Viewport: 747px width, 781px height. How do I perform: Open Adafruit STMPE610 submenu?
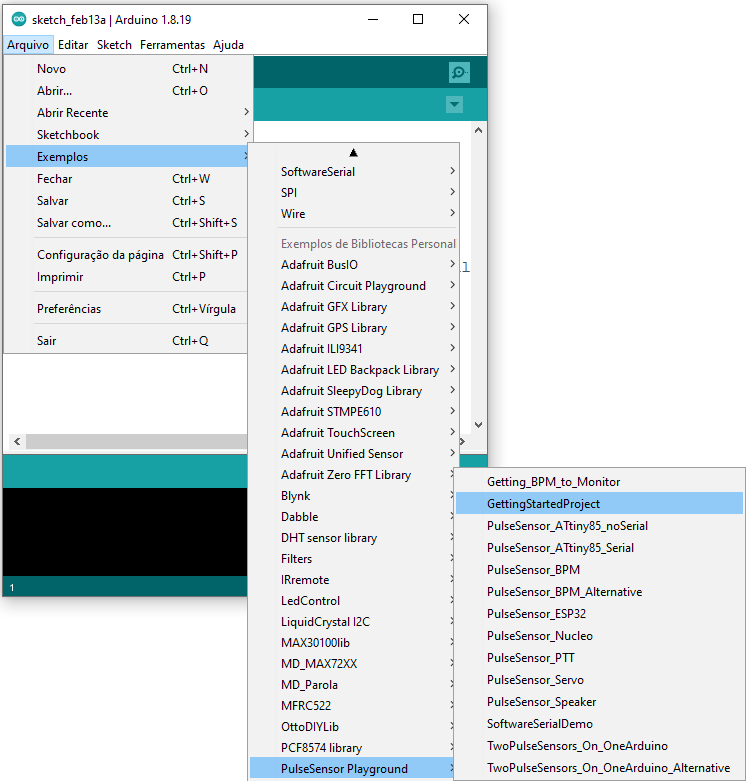(354, 411)
